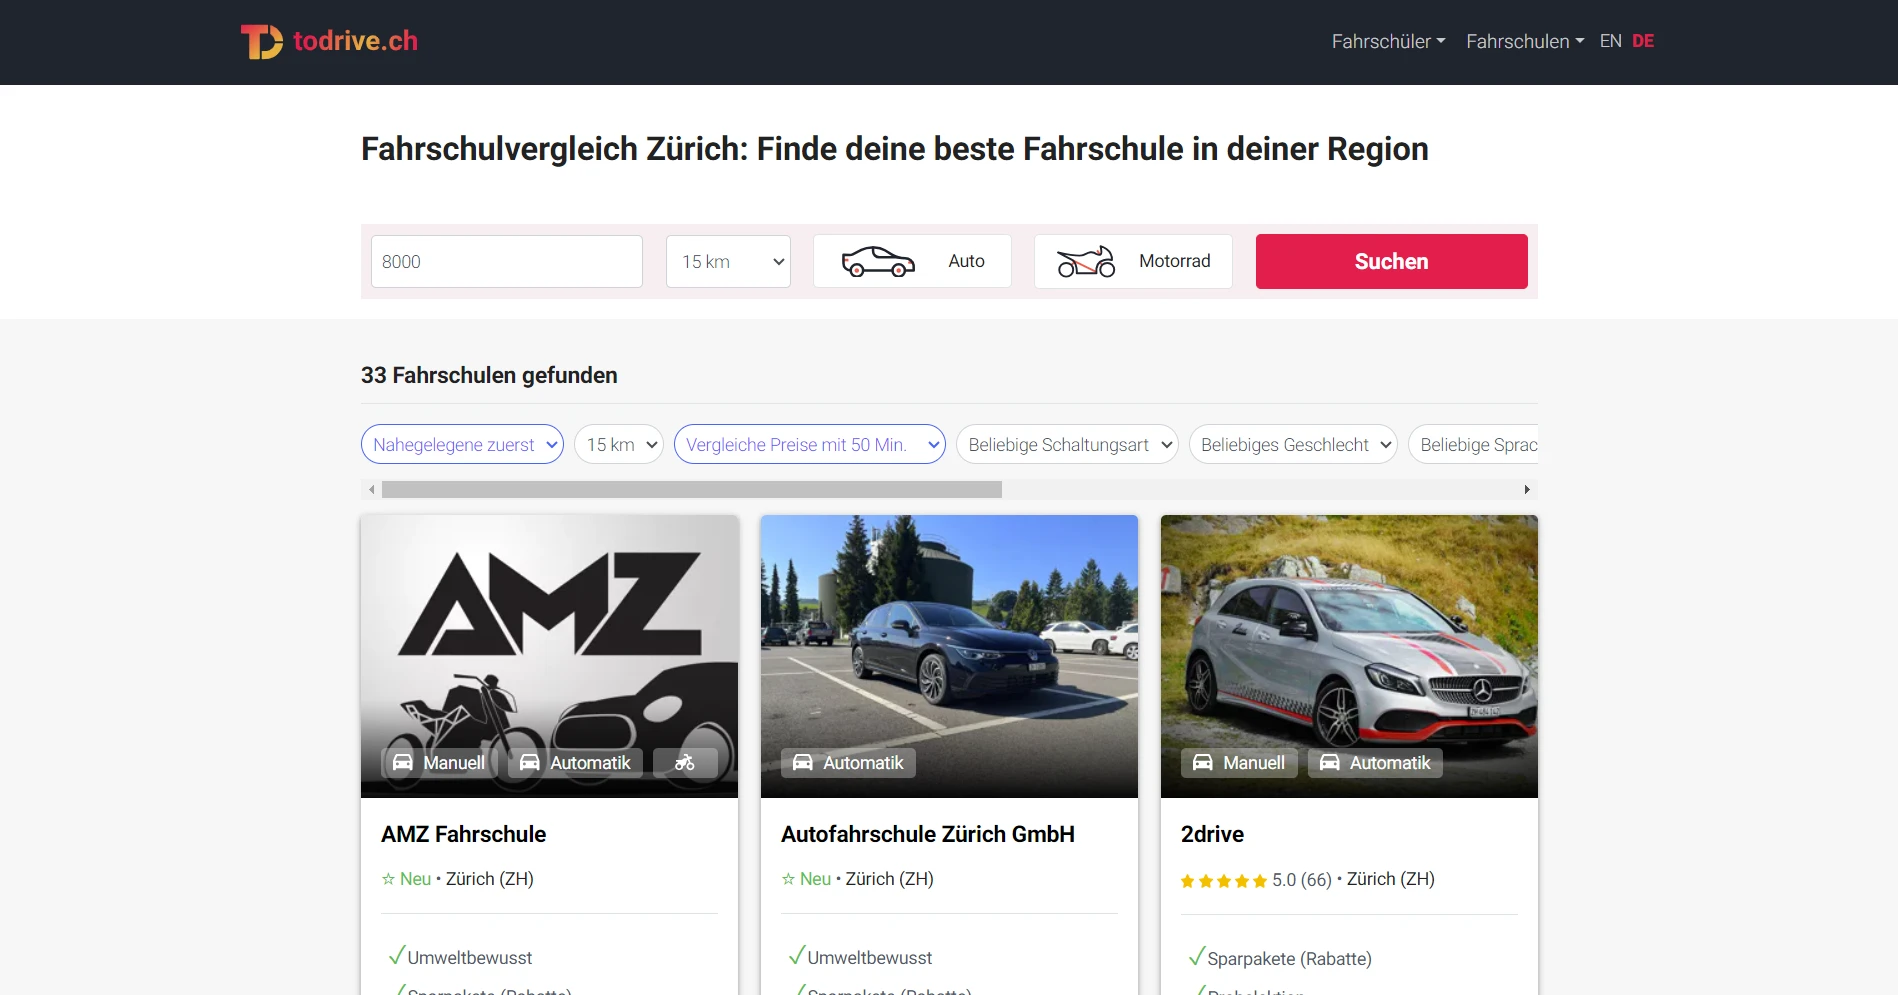Screen dimensions: 1898x995
Task: Click the Zürich (ZH) location of 2drive
Action: [x=1391, y=879]
